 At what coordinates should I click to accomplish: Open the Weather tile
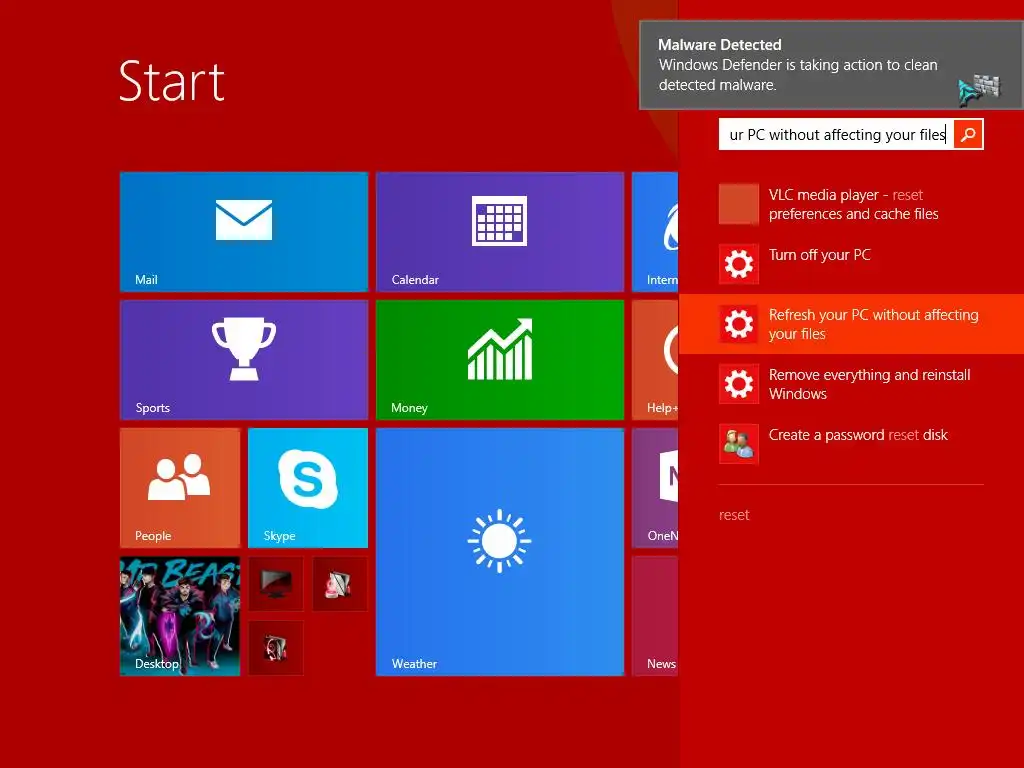point(500,551)
